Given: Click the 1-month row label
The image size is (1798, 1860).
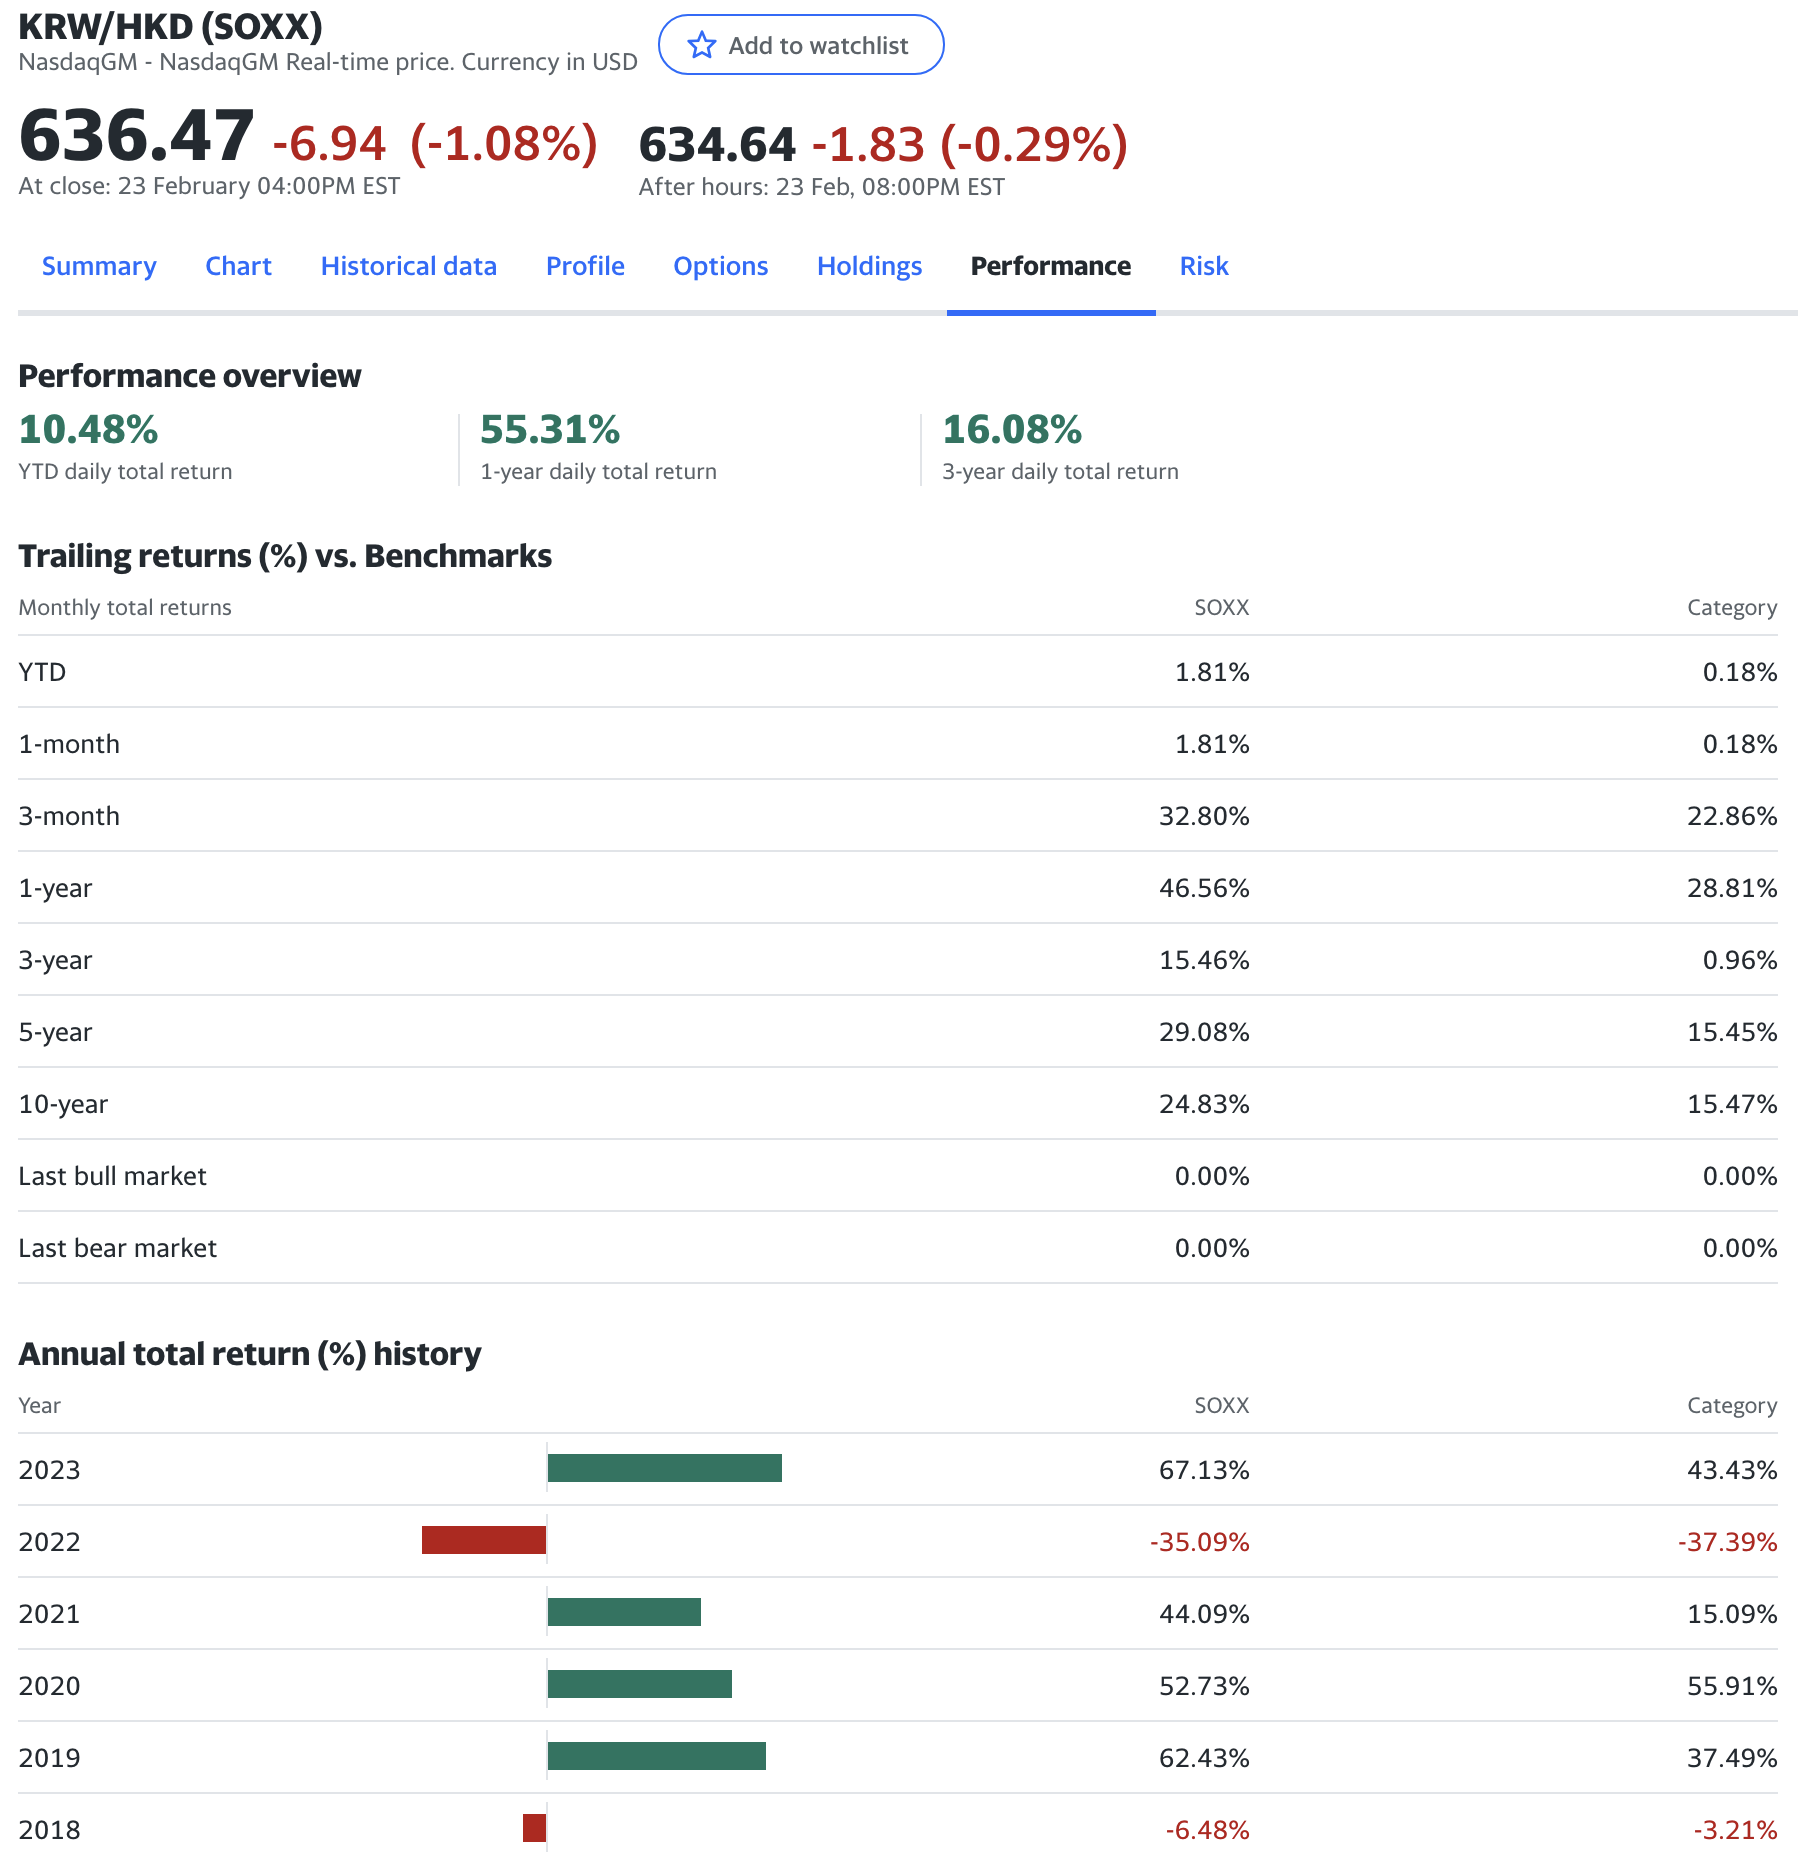Looking at the screenshot, I should 69,744.
